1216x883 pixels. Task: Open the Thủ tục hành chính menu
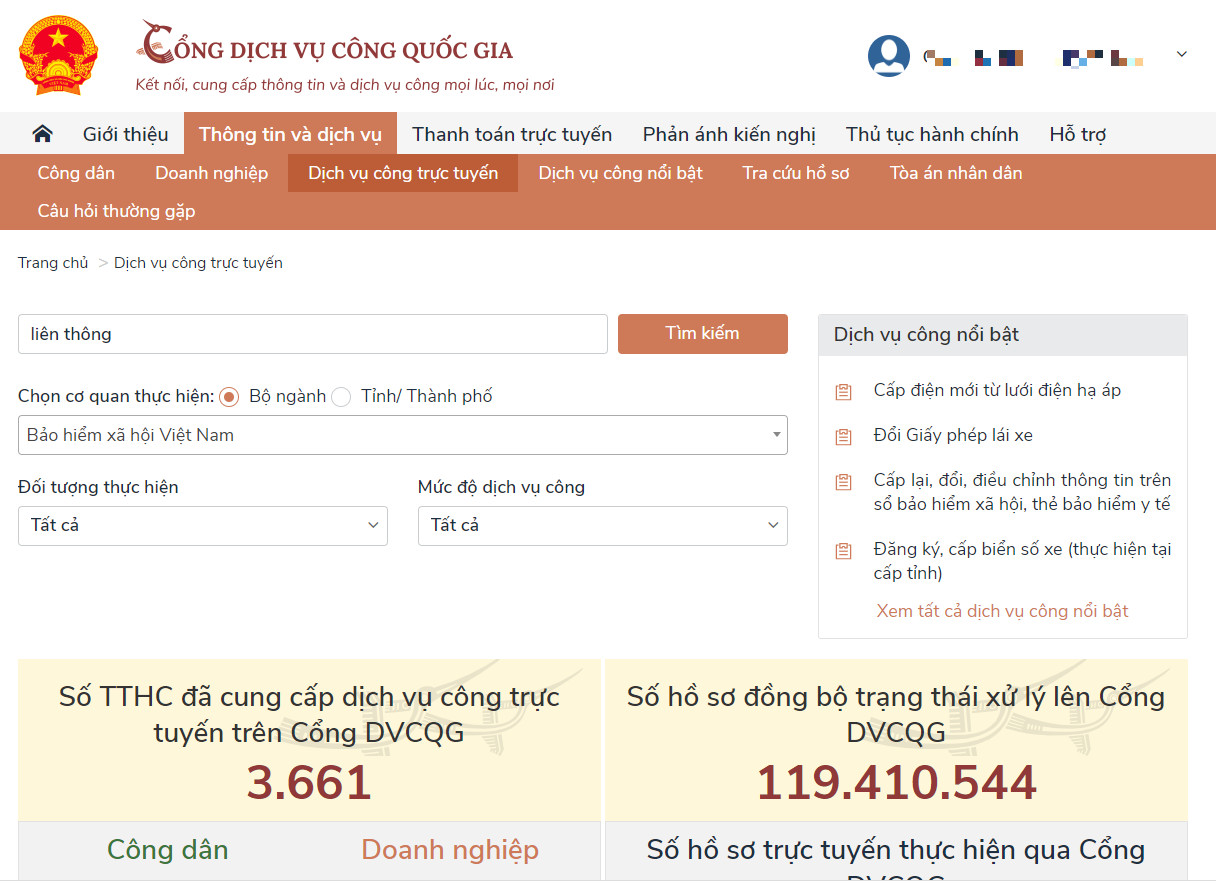click(x=932, y=134)
